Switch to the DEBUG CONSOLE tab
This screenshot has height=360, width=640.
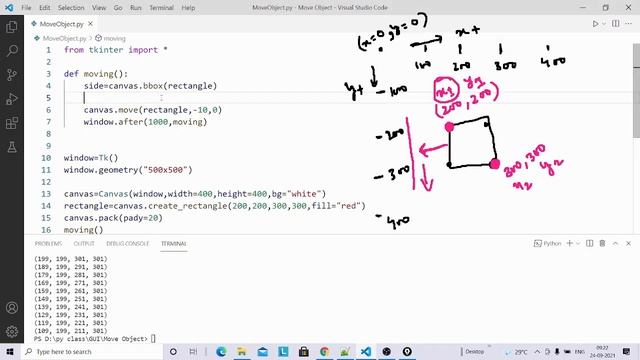pyautogui.click(x=127, y=243)
